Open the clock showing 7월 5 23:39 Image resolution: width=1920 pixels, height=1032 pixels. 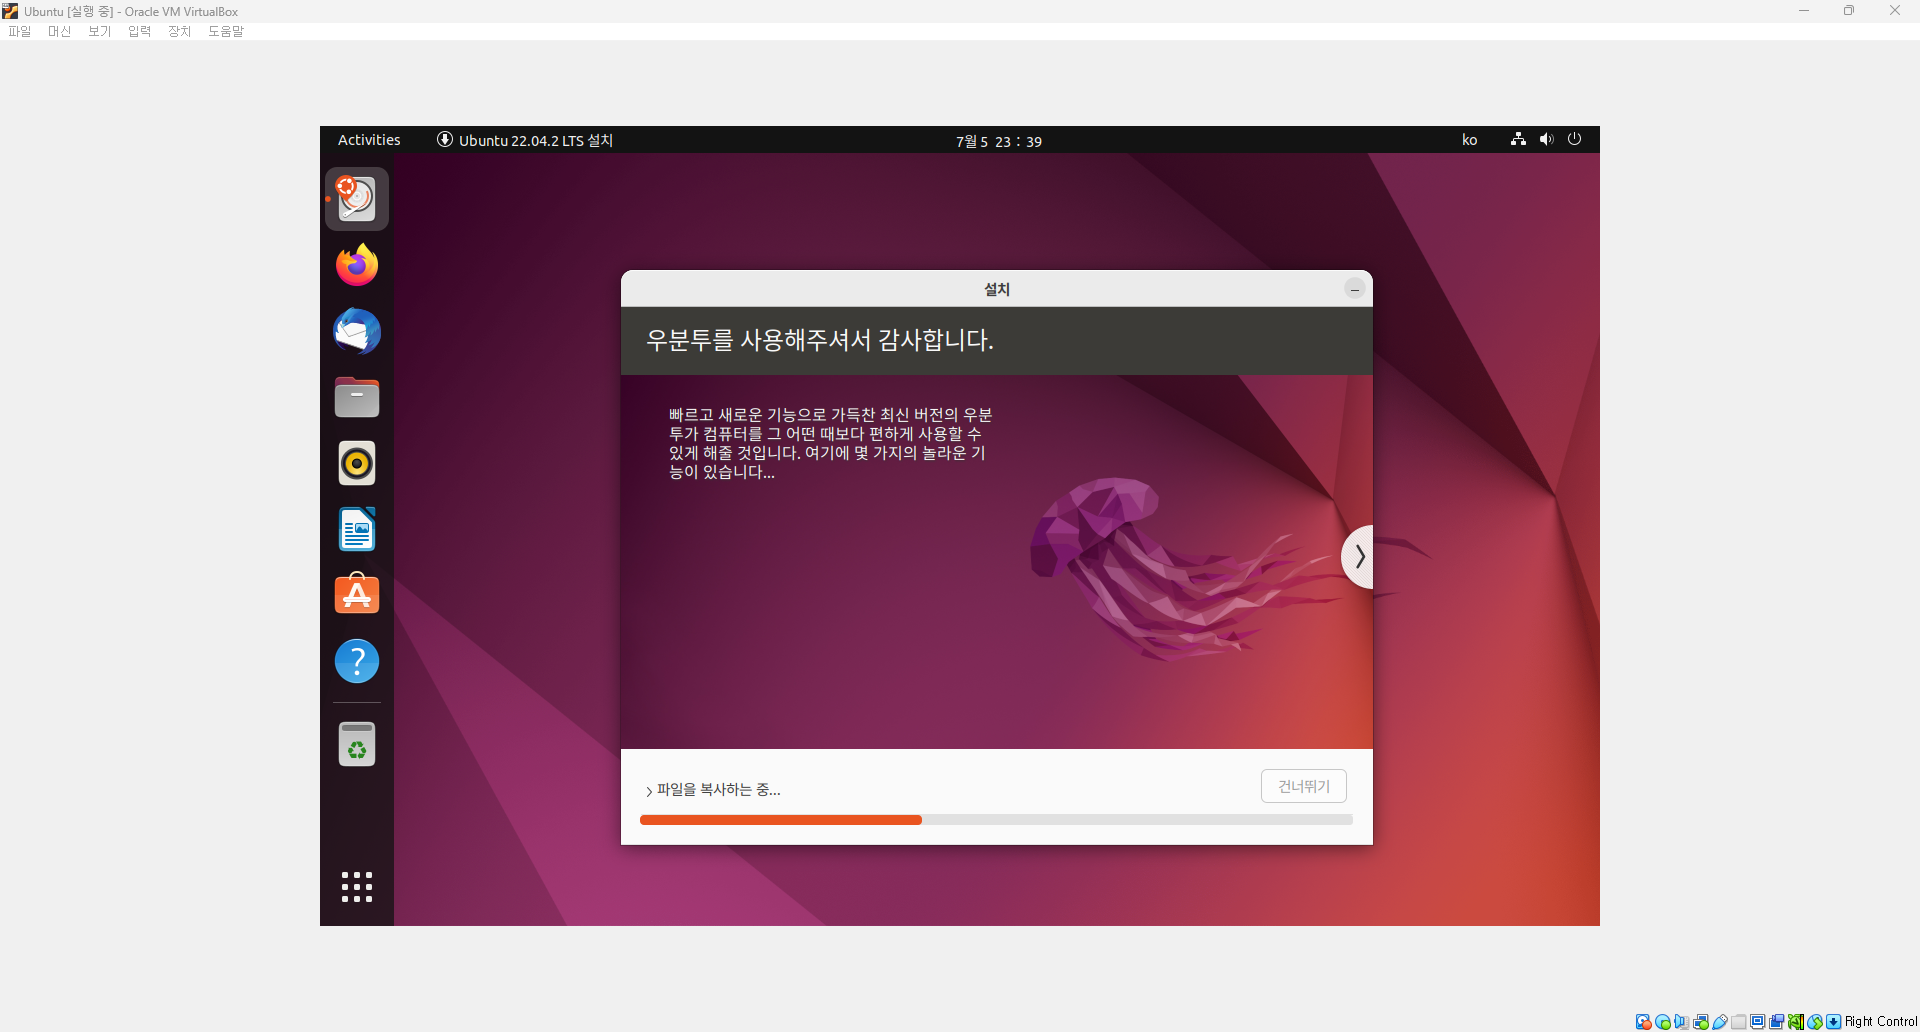click(998, 141)
